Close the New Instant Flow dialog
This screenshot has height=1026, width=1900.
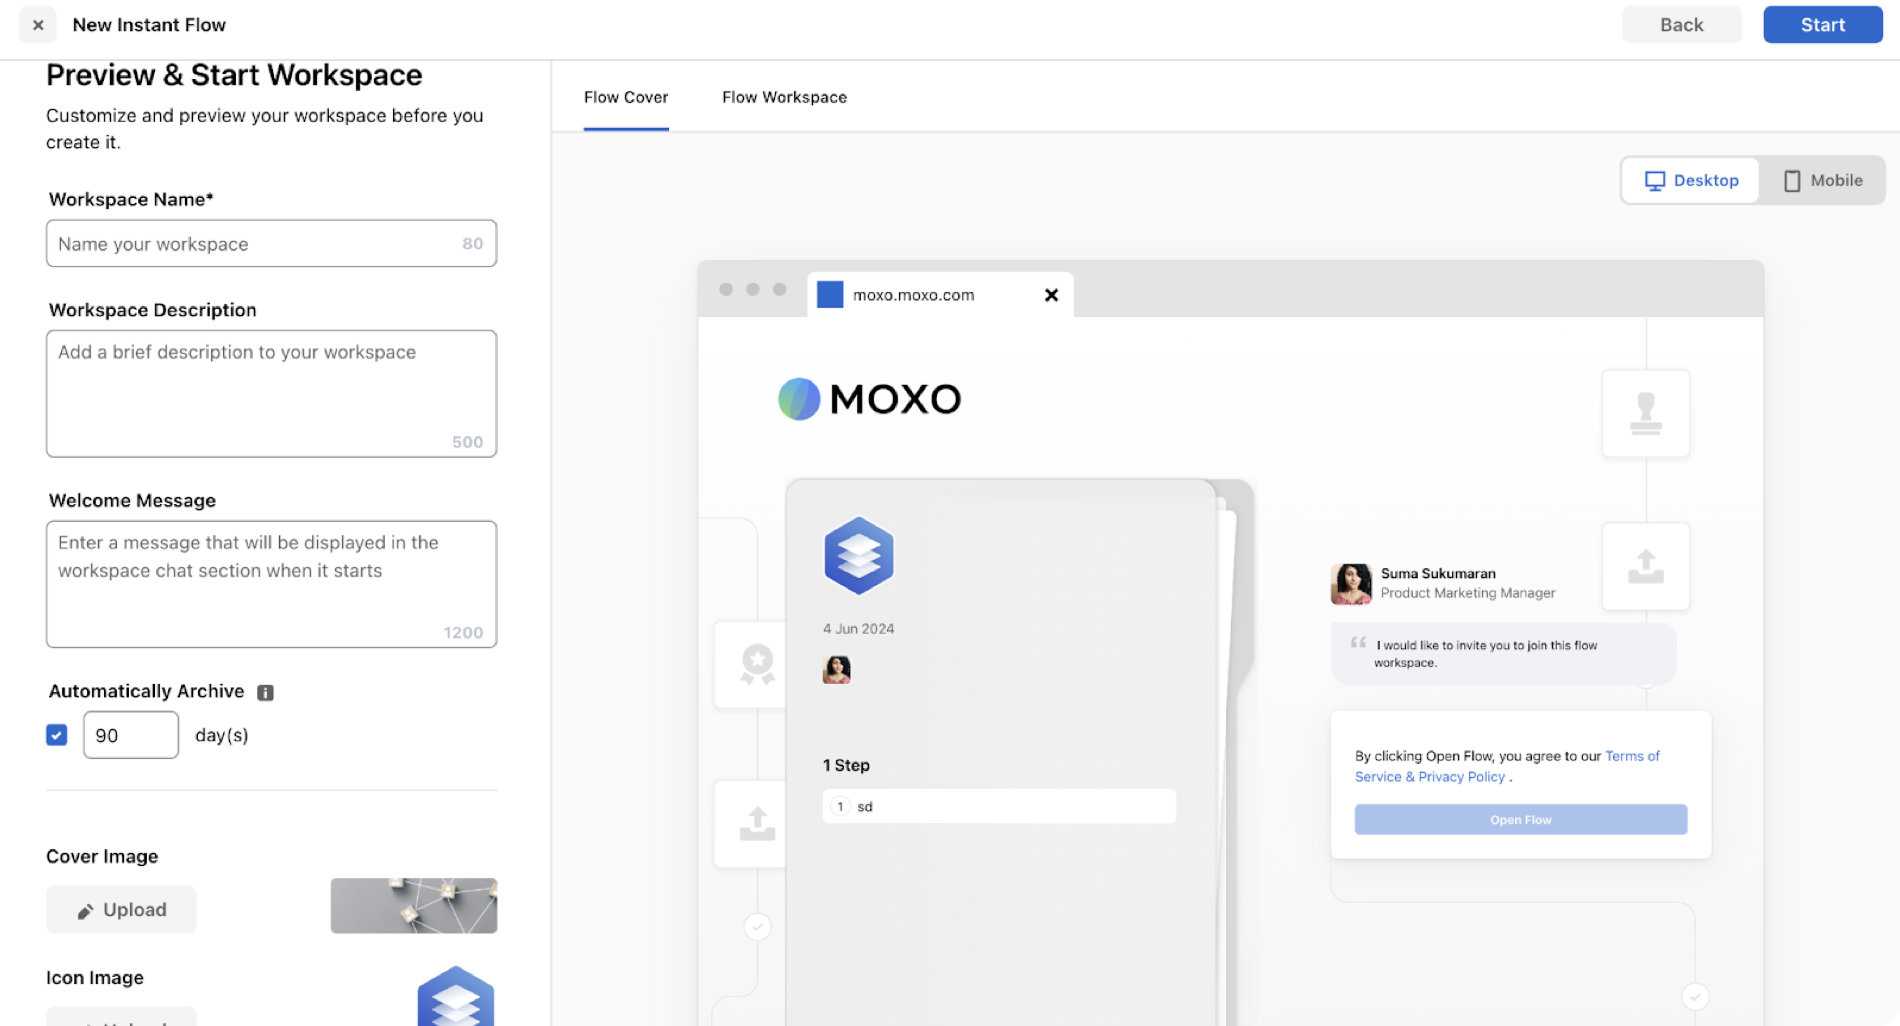38,25
